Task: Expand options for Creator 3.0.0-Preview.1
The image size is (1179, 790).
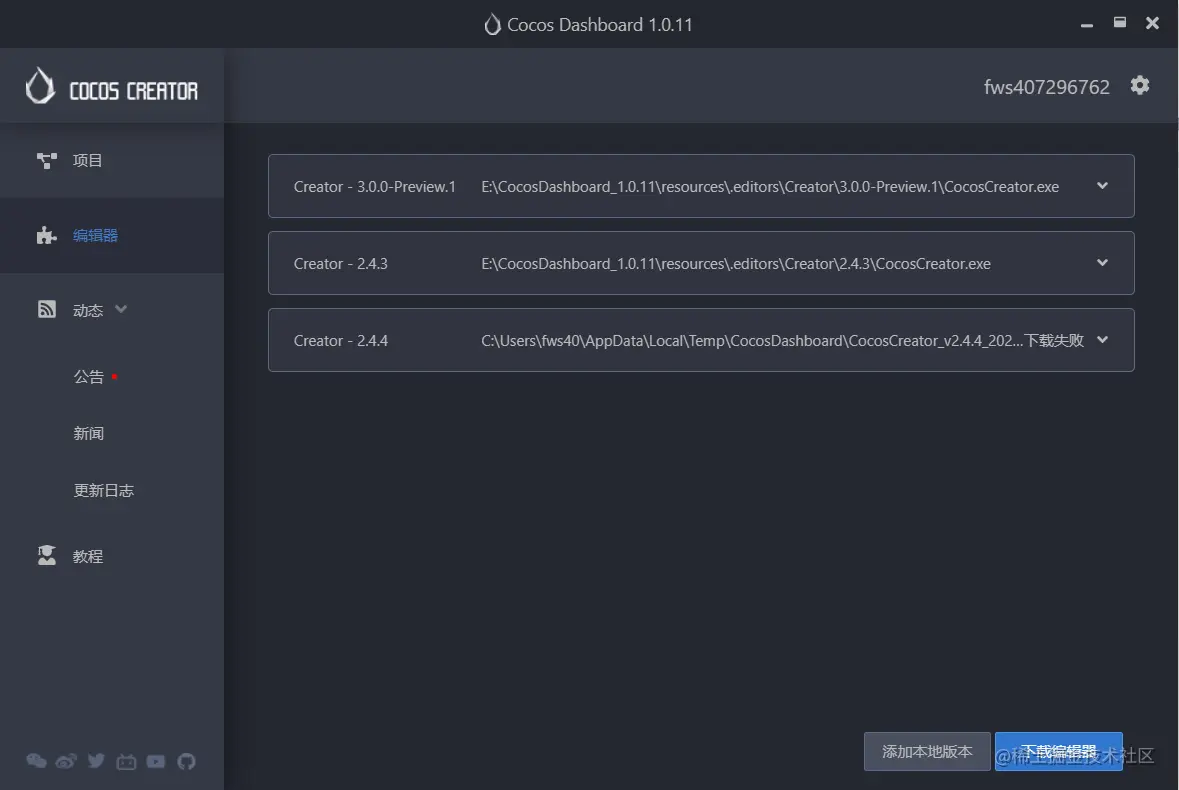Action: tap(1102, 186)
